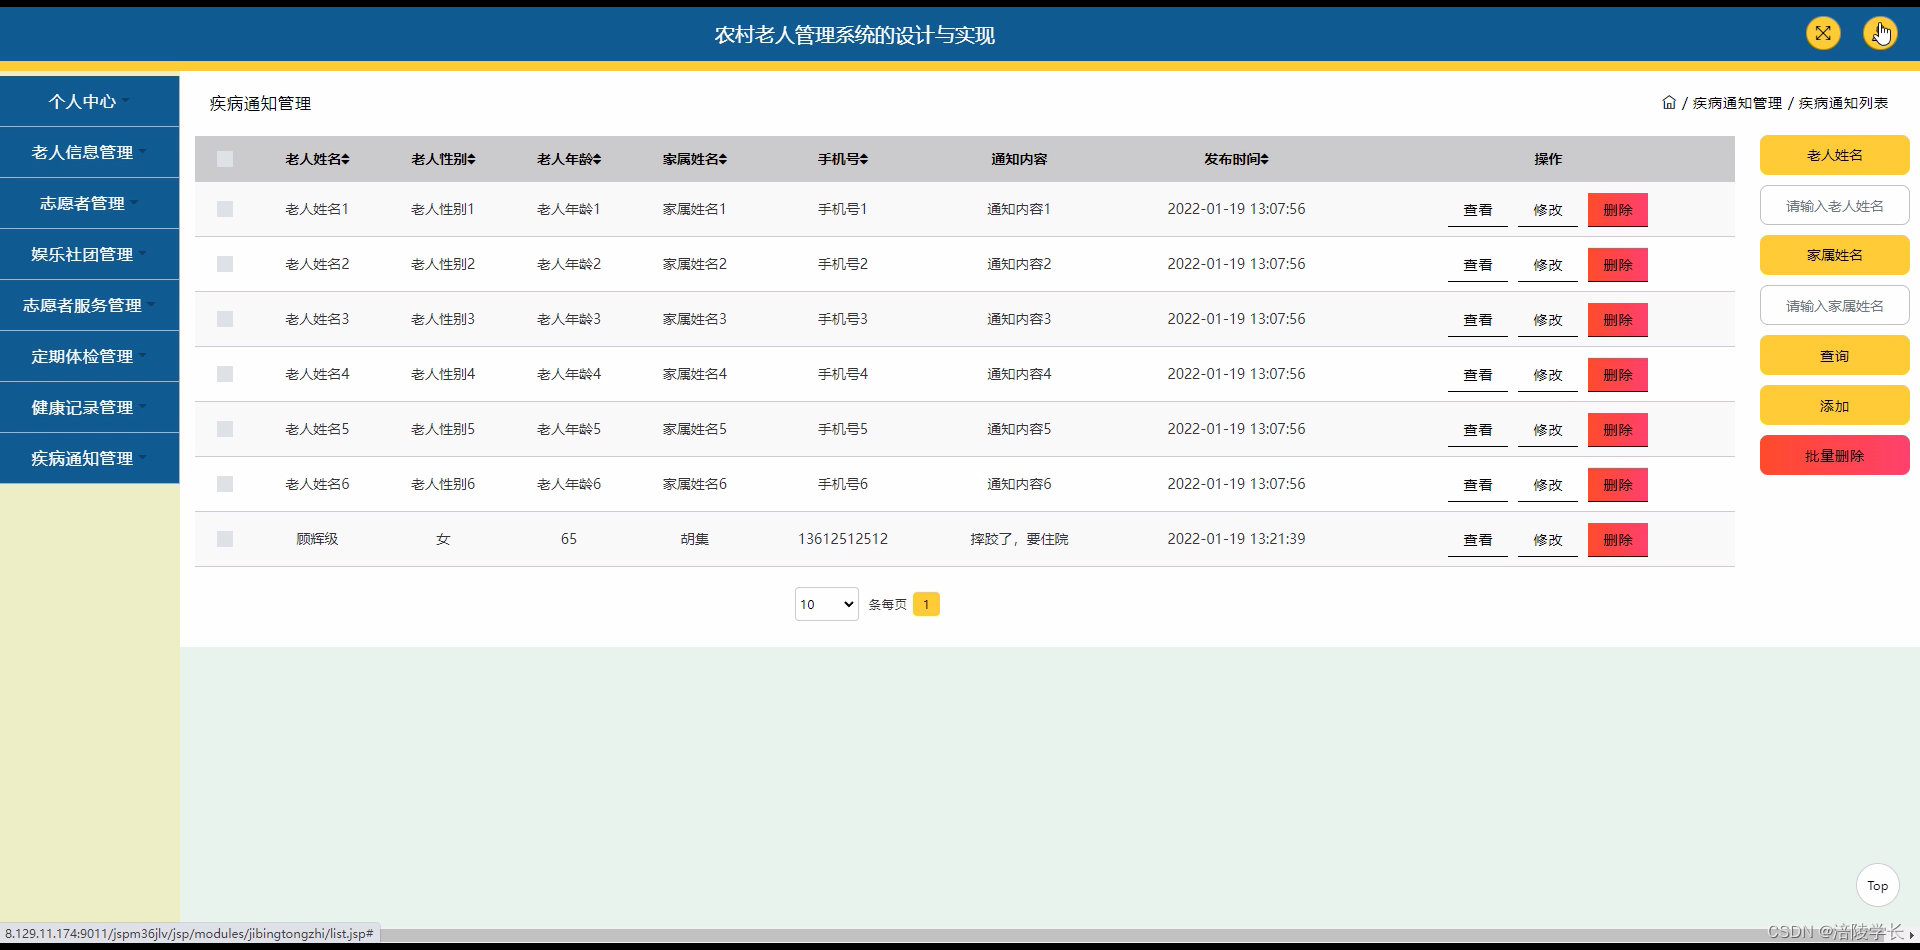This screenshot has width=1920, height=950.
Task: Sort table by 手机号 column arrows
Action: pyautogui.click(x=864, y=159)
